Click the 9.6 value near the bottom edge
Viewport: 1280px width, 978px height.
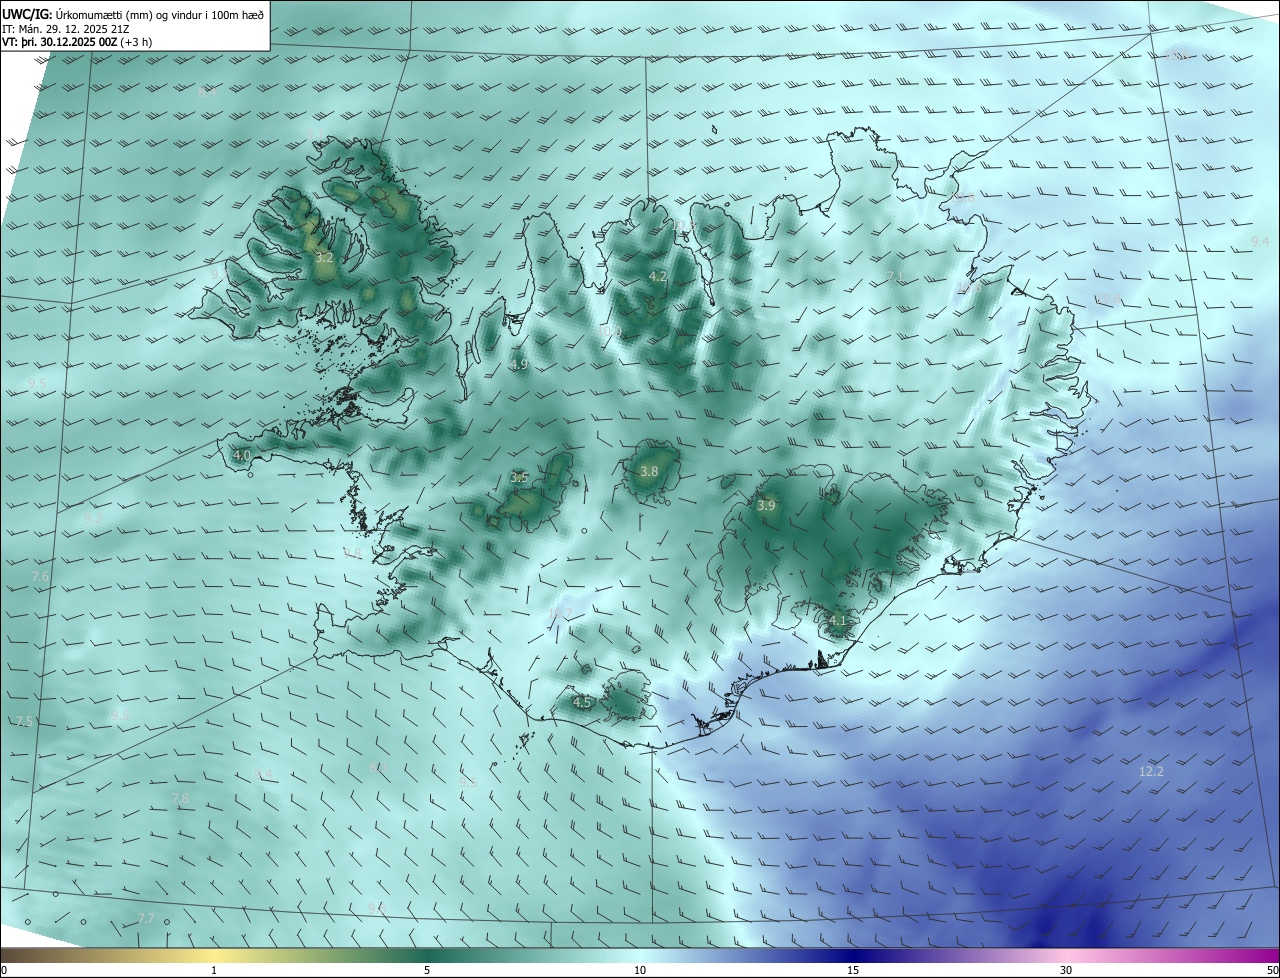point(376,907)
